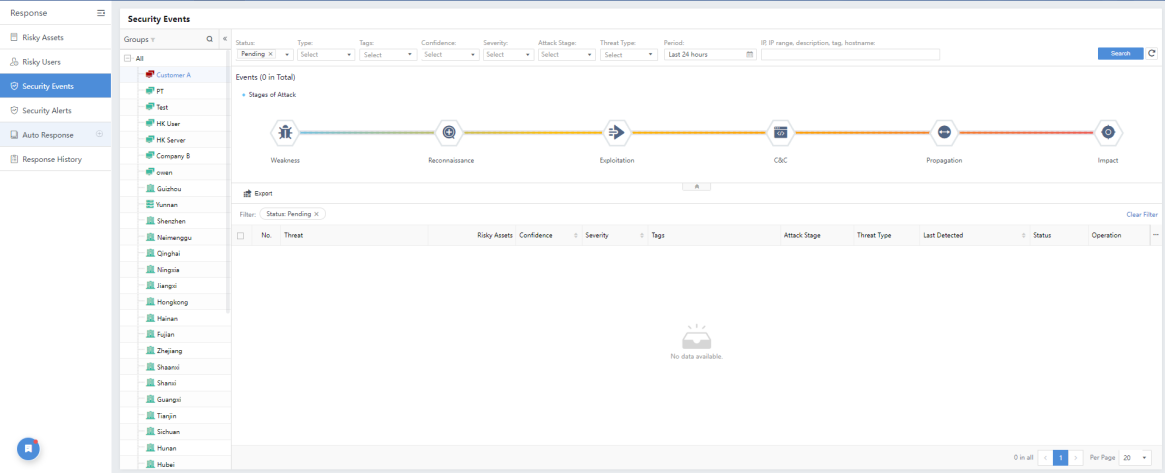Toggle select-all checkbox in table header

pos(240,235)
